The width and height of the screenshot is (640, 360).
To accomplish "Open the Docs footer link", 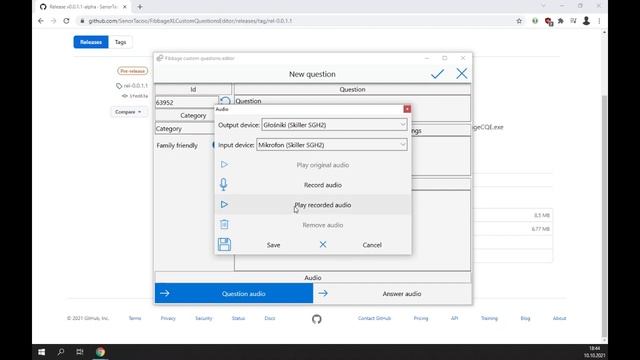I will point(269,318).
